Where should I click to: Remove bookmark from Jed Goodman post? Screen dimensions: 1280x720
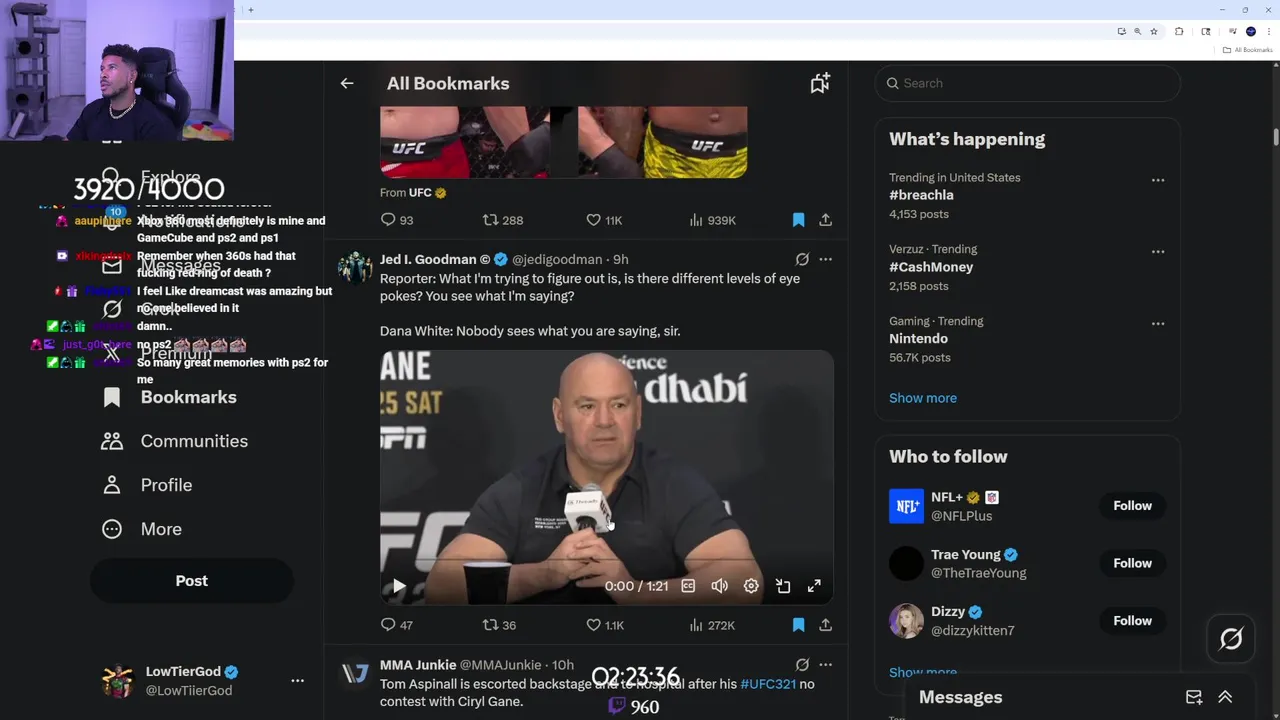click(798, 625)
